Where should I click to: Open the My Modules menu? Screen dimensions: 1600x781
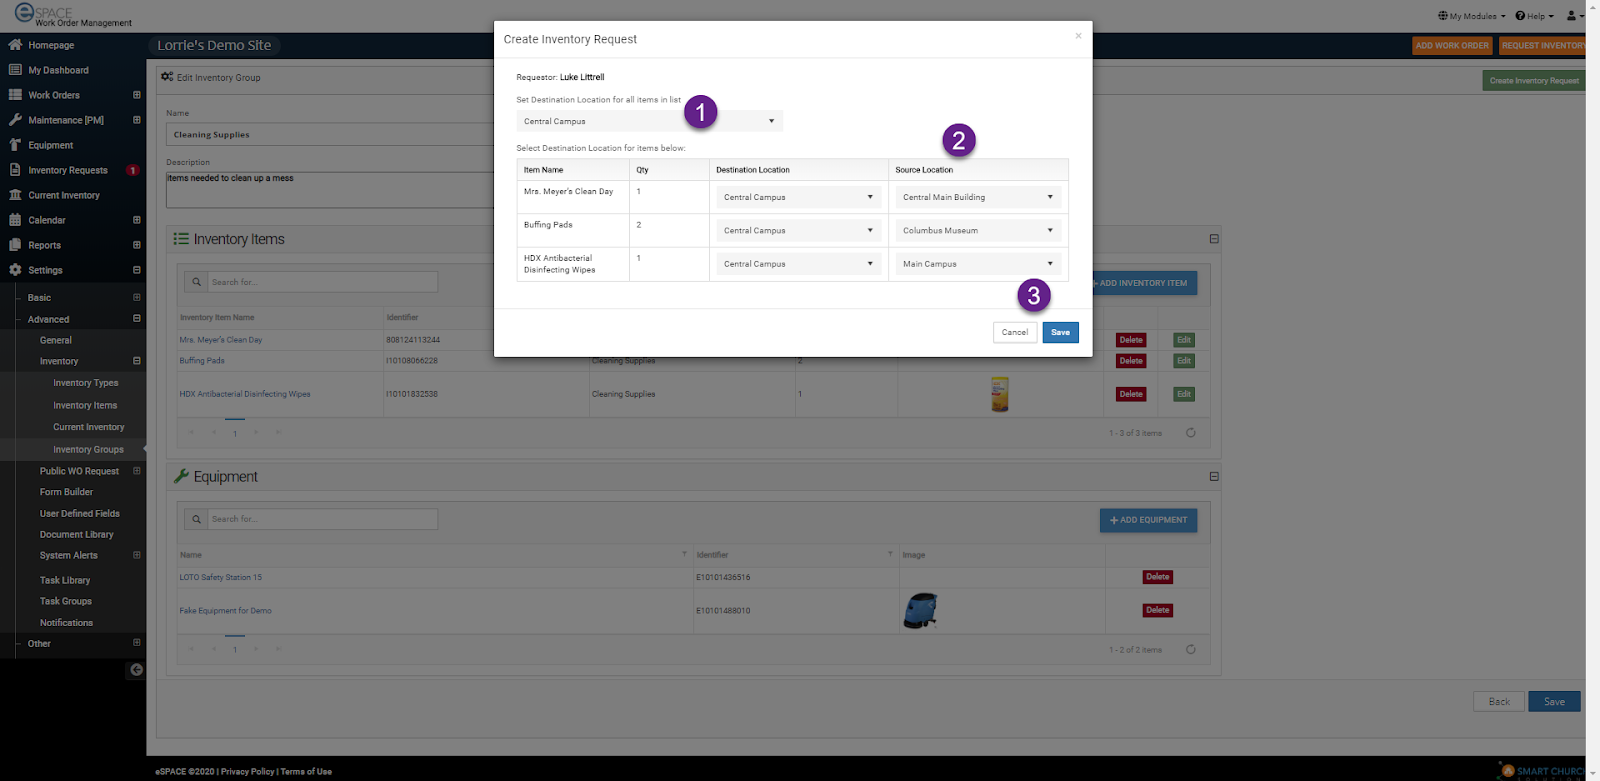point(1471,16)
